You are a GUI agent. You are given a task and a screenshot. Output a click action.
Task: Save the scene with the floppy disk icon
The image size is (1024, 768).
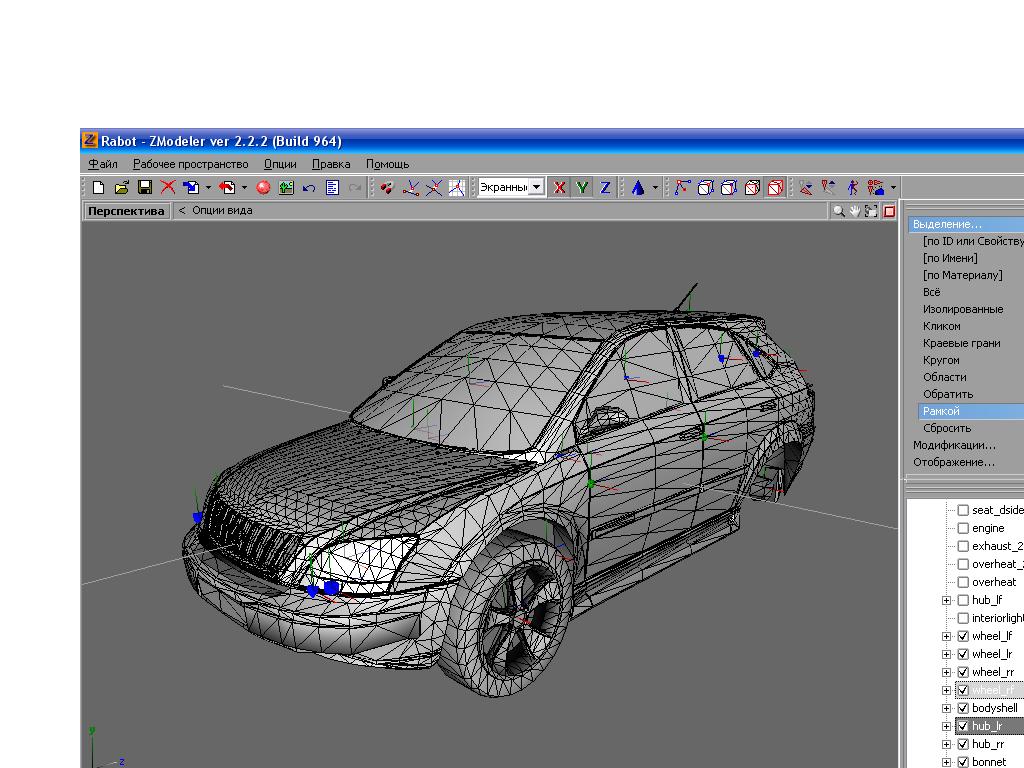coord(144,188)
